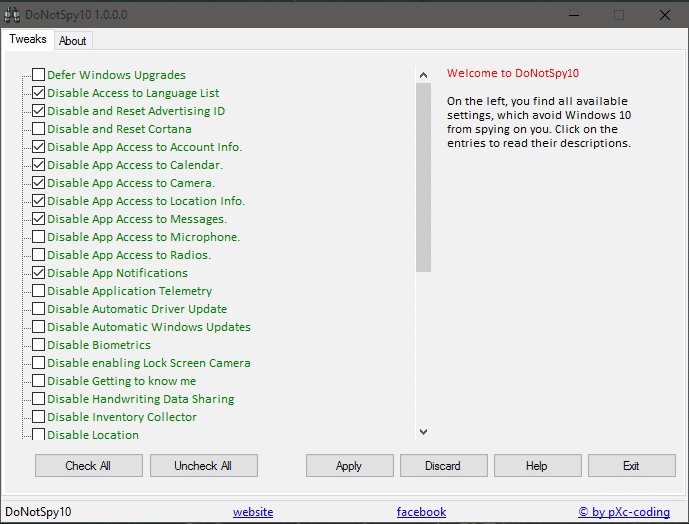Click the Uncheck All button
Screen dimensions: 689x524
(x=204, y=466)
